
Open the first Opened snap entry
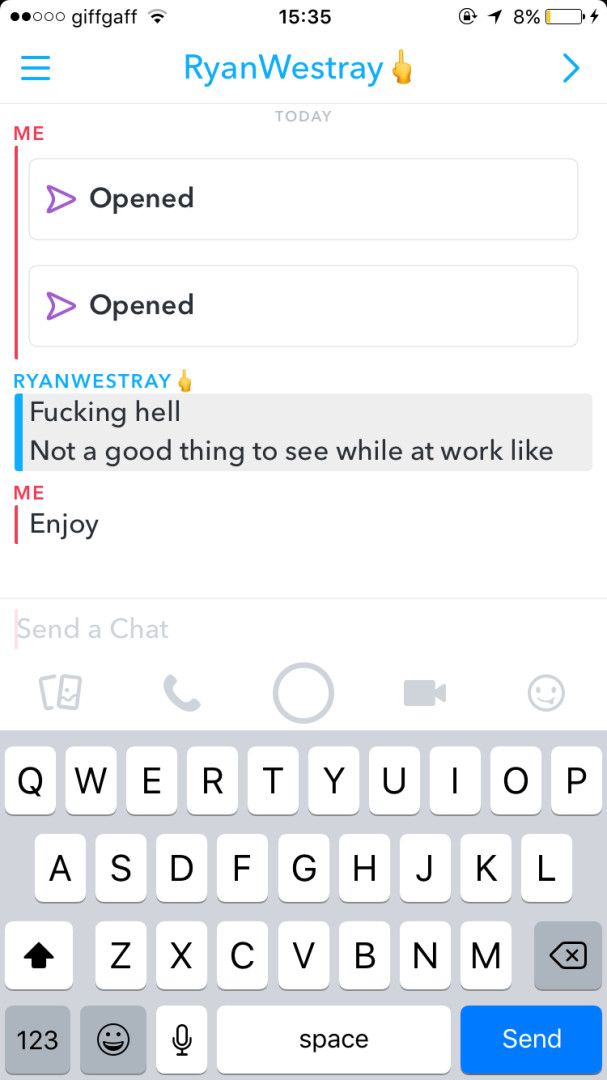(303, 199)
